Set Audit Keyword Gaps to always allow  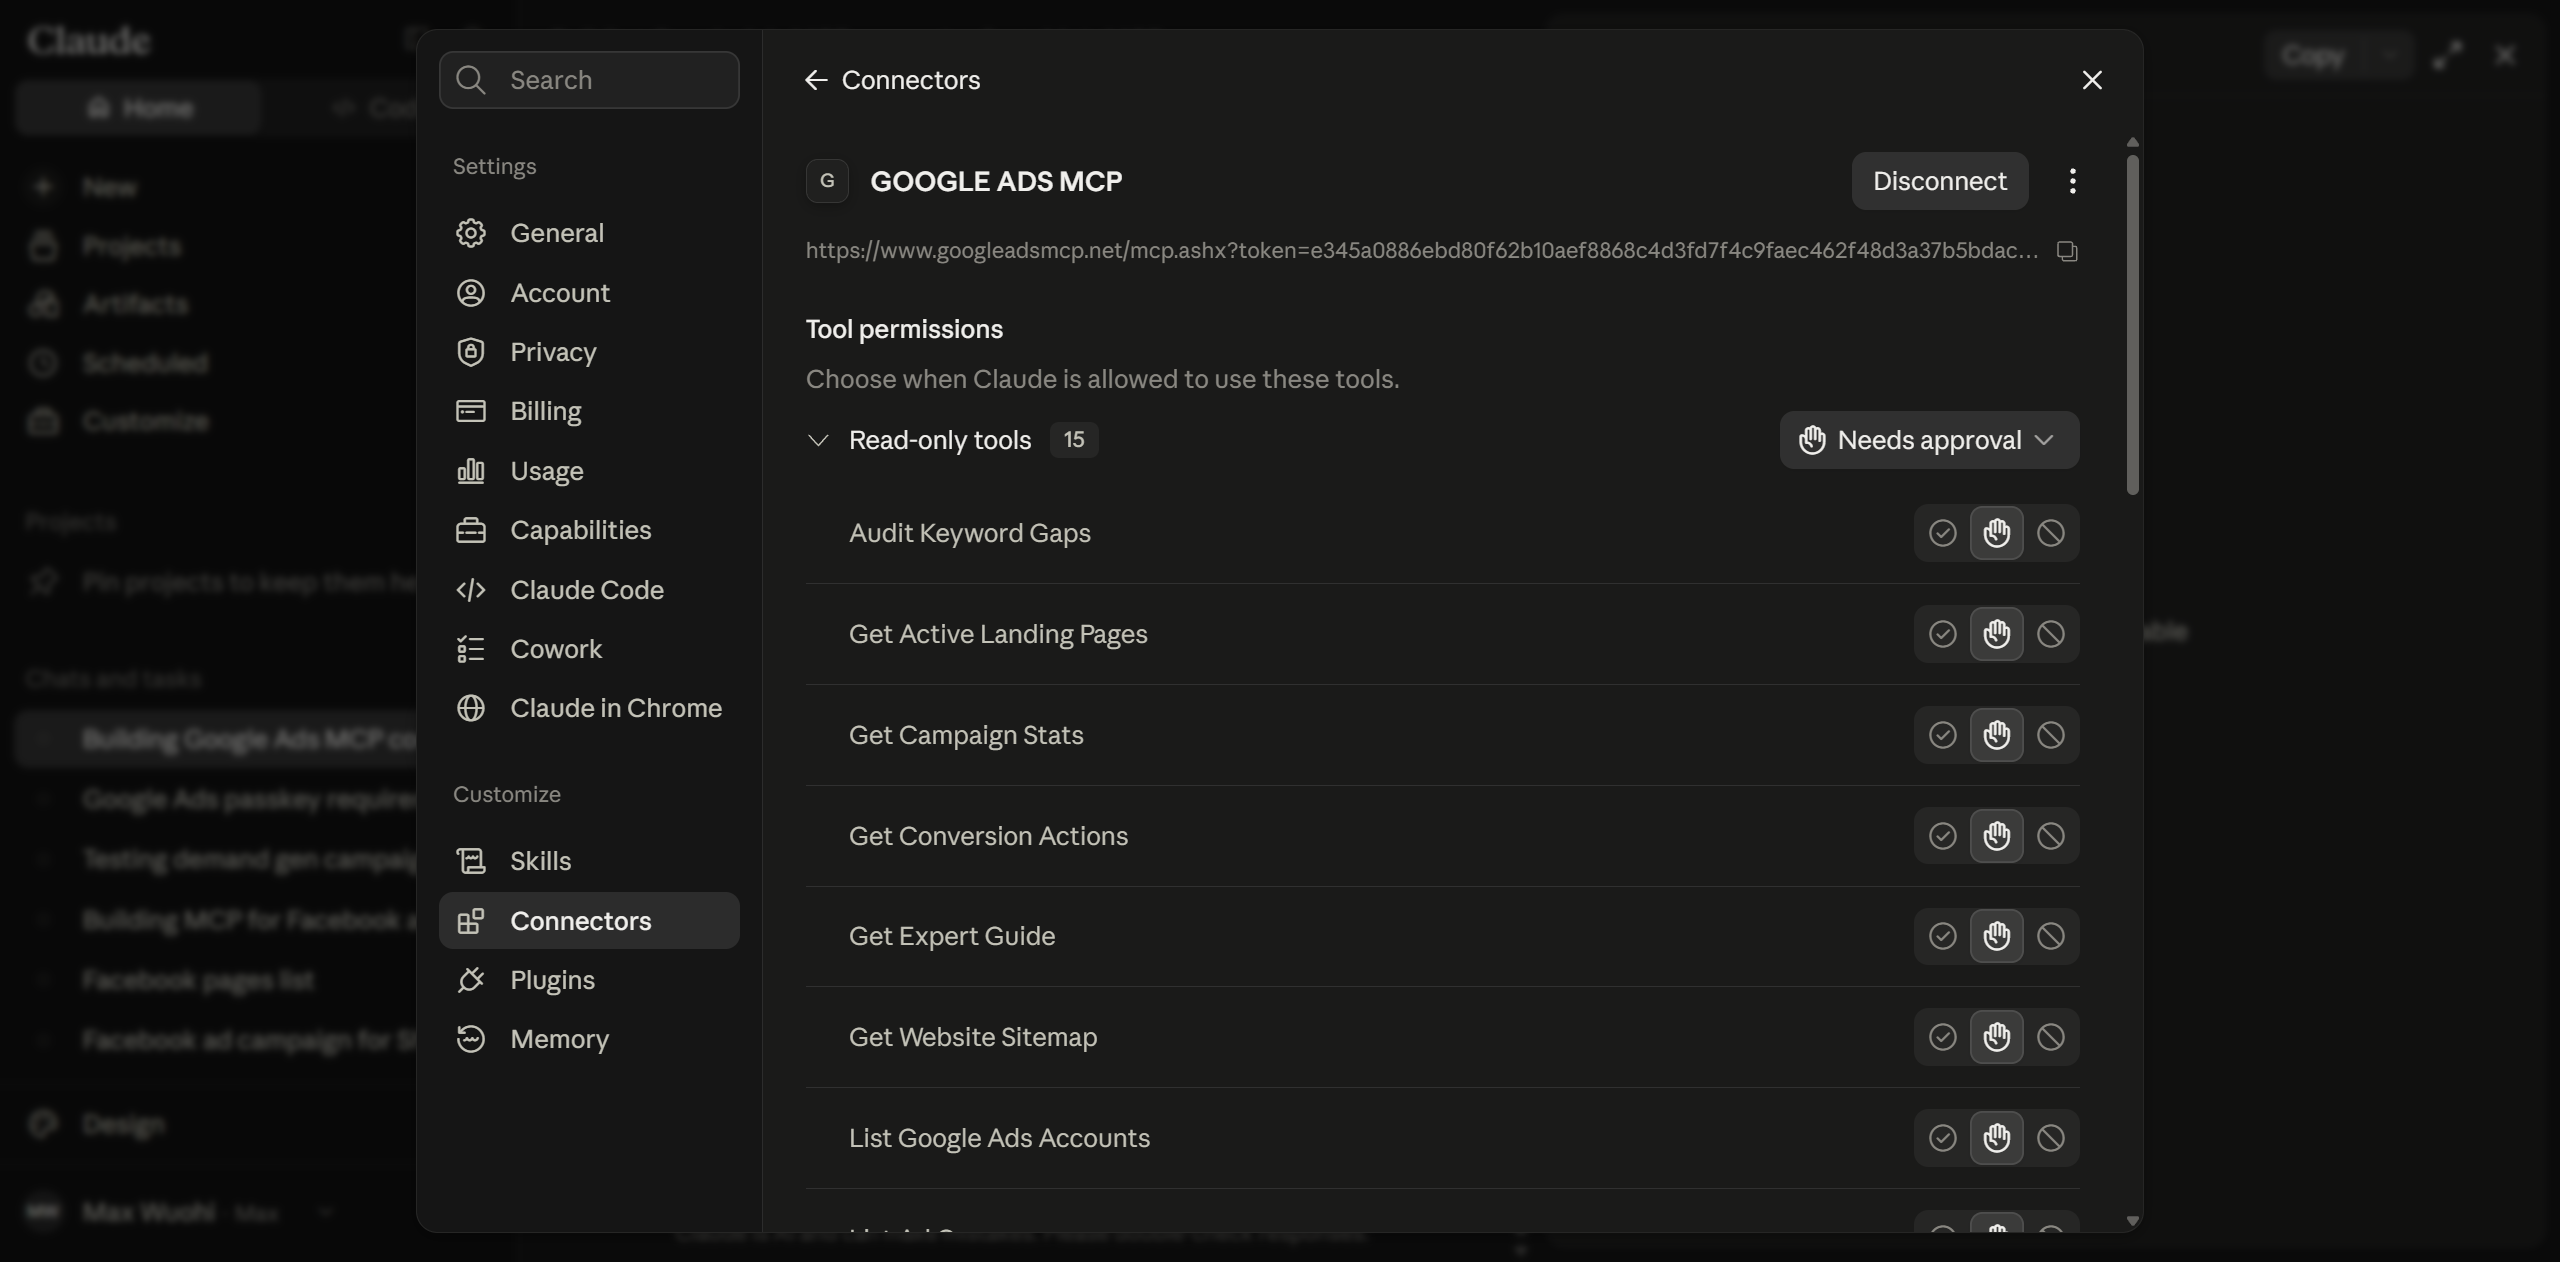point(1942,533)
